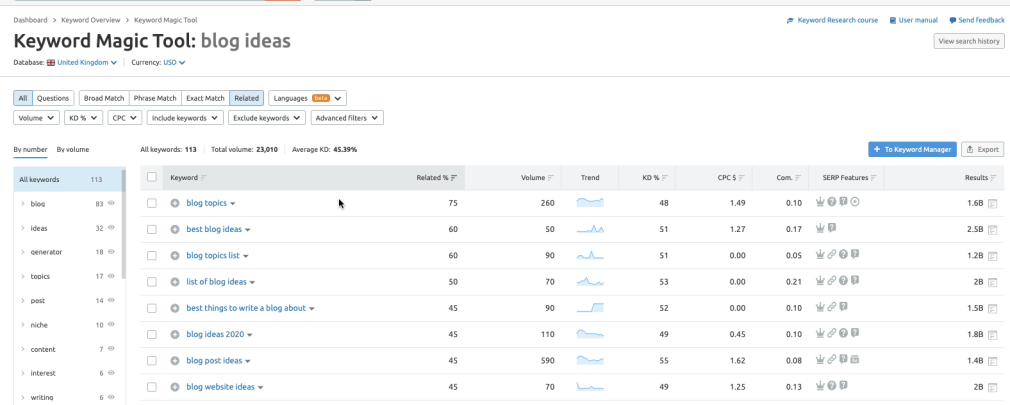
Task: Open the Exclude keywords dropdown
Action: pos(267,118)
